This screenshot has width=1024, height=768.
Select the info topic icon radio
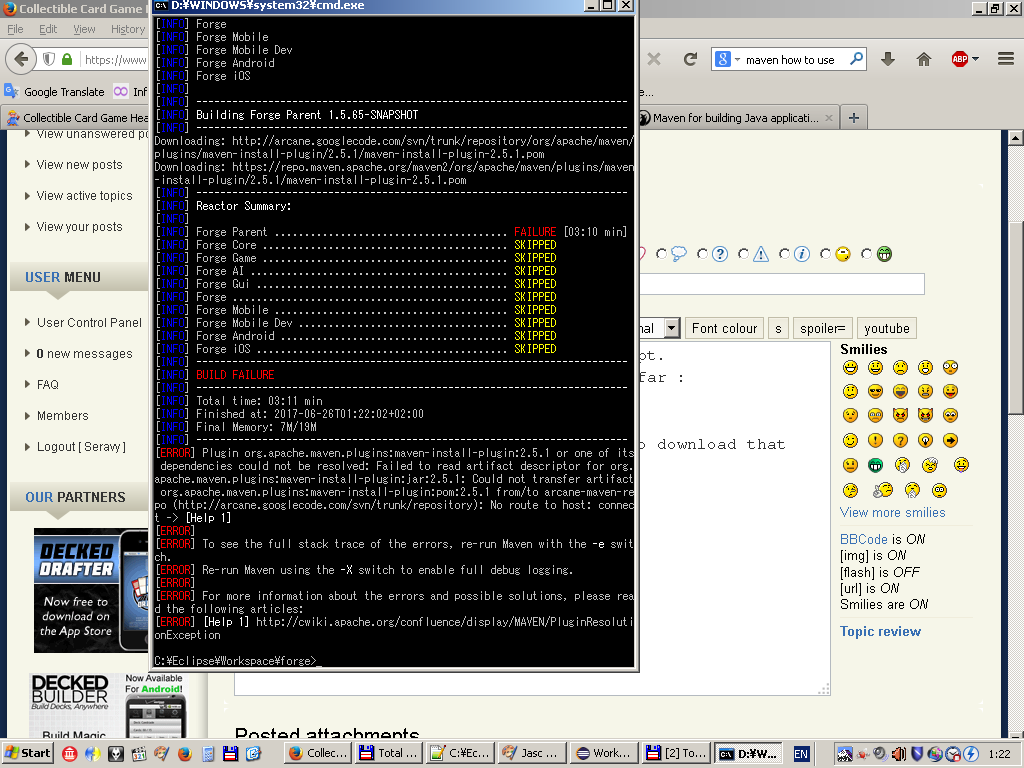click(785, 254)
